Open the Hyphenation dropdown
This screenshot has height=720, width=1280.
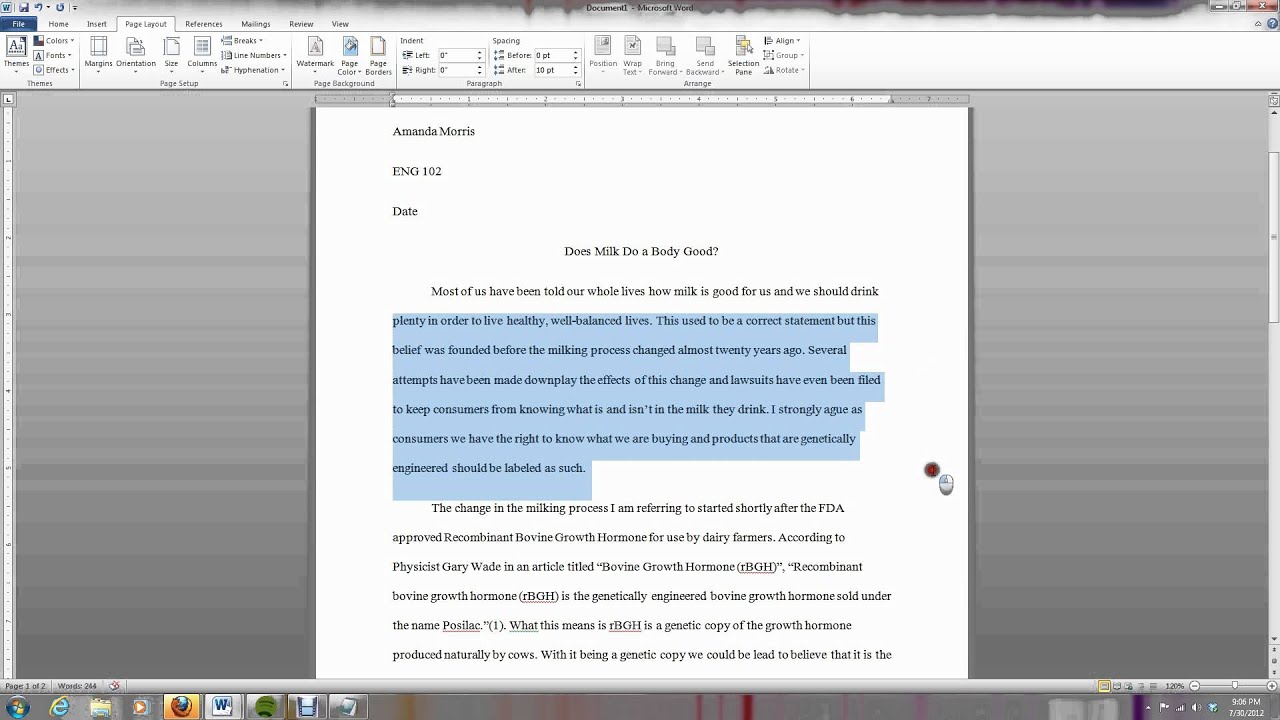(253, 70)
